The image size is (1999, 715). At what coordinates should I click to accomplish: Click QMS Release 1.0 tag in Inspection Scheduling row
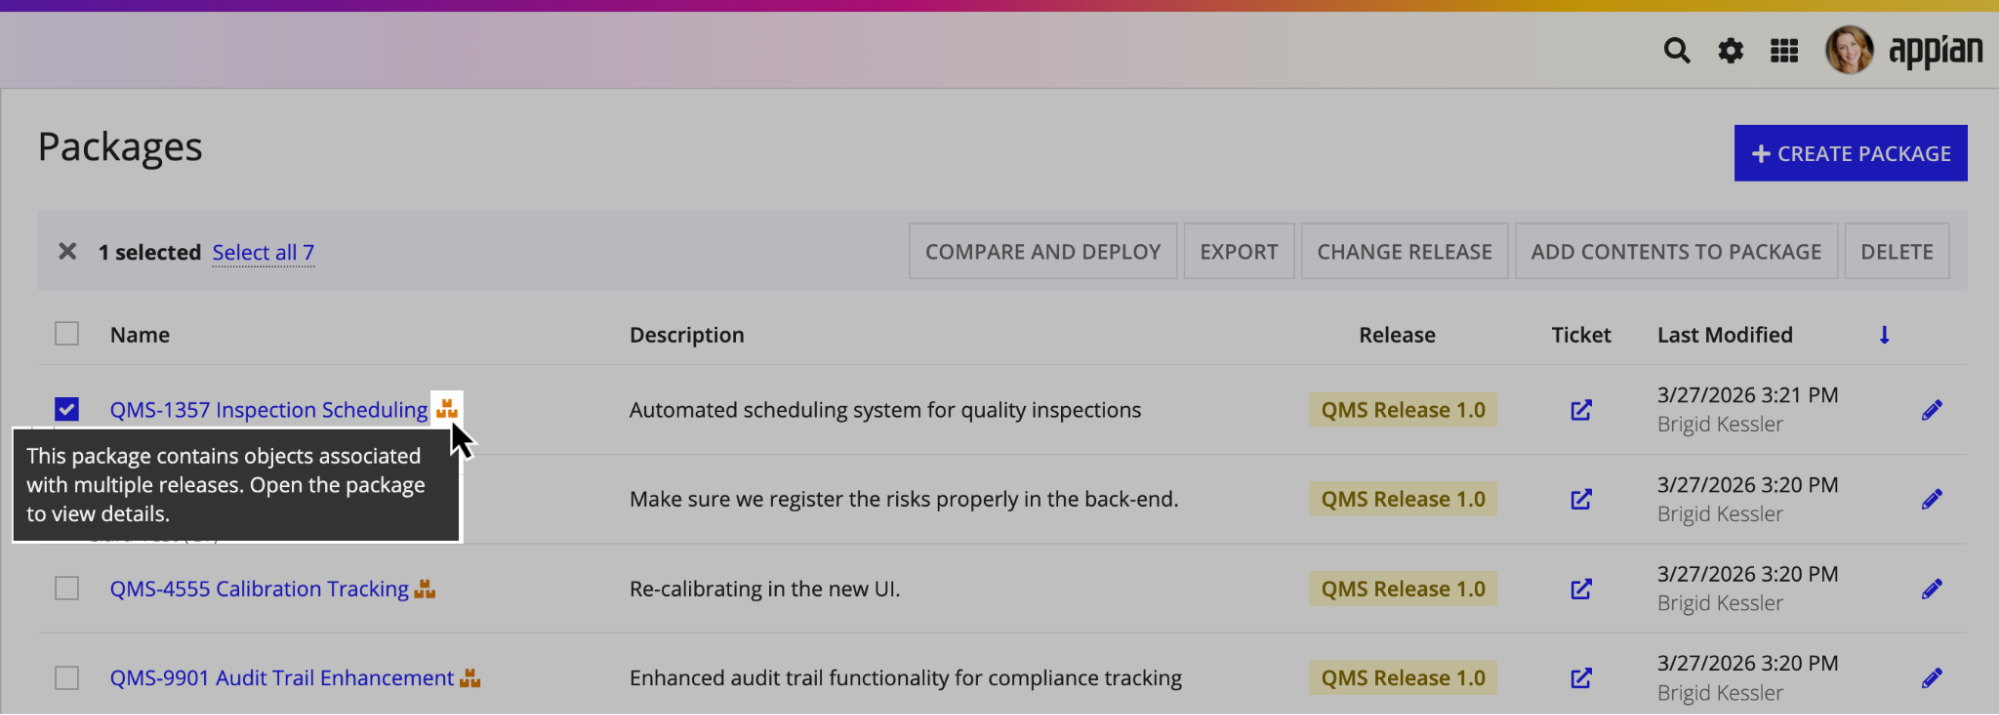pyautogui.click(x=1403, y=410)
